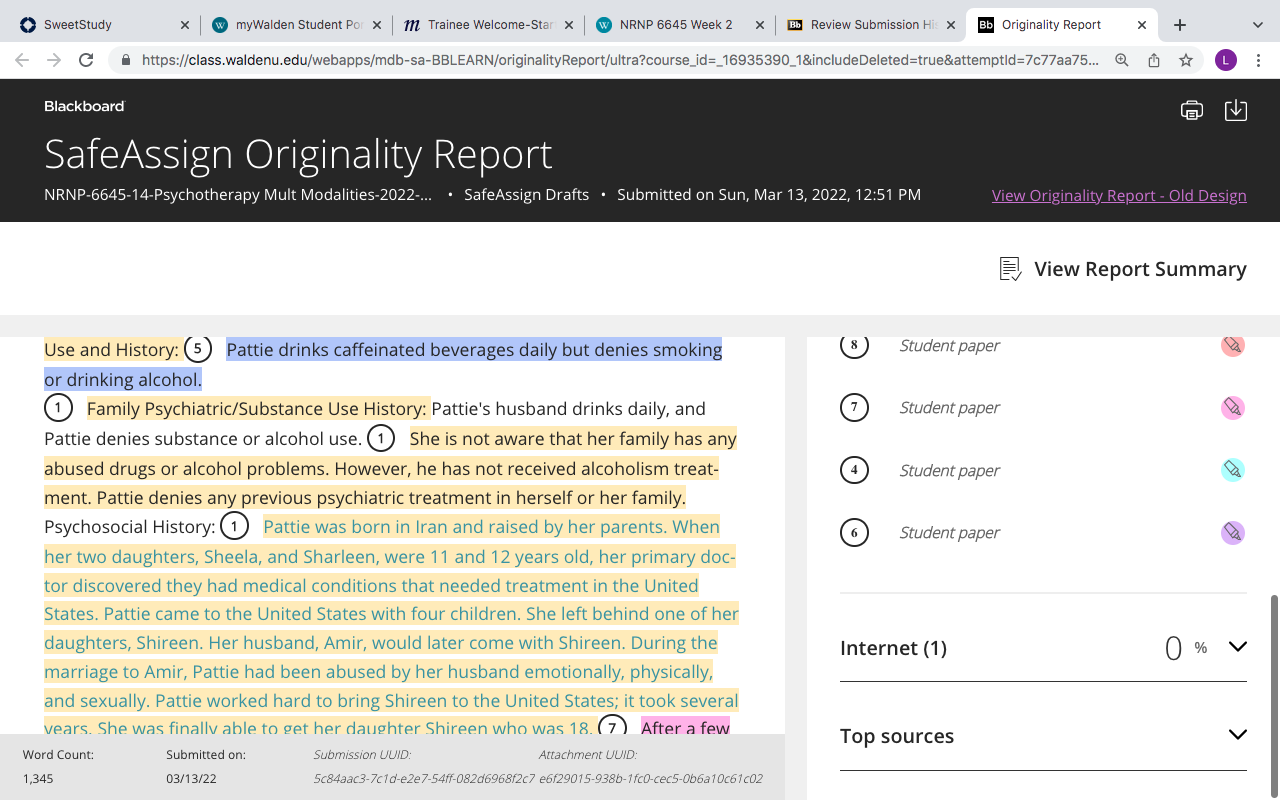Image resolution: width=1280 pixels, height=800 pixels.
Task: Close the SweetStudy tab
Action: (x=184, y=25)
